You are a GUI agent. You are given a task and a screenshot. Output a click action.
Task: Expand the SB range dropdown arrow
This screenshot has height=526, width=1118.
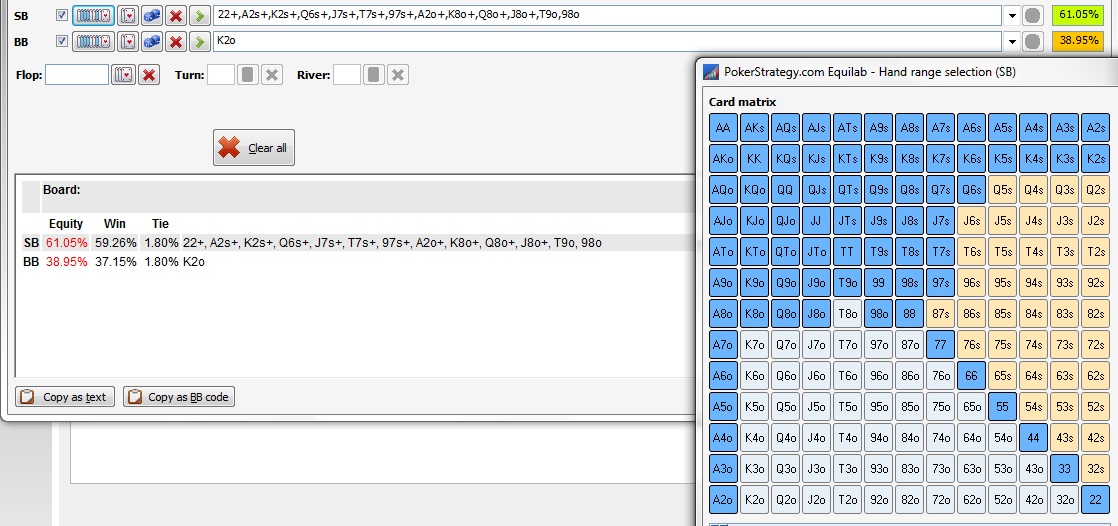click(1013, 16)
